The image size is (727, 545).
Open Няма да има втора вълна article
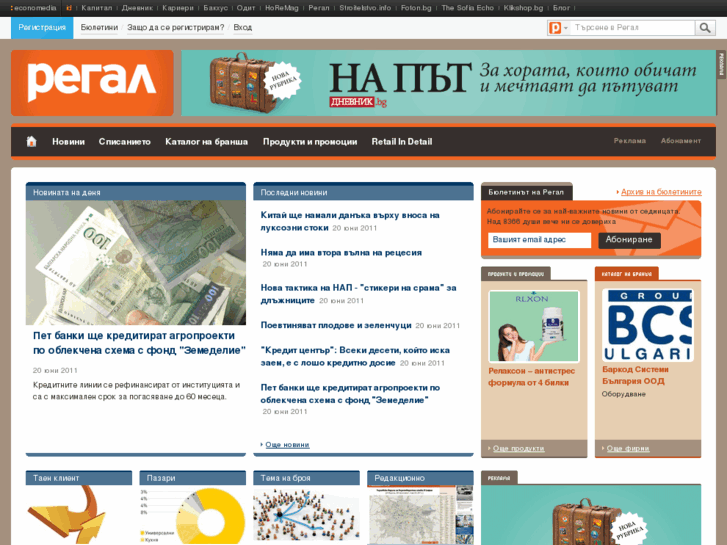click(341, 253)
